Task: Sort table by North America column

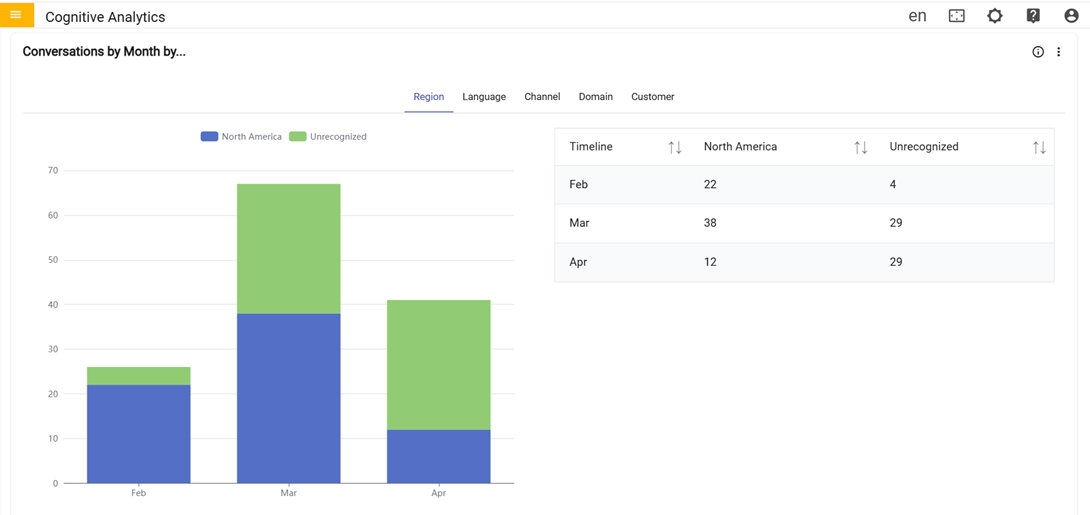Action: click(860, 147)
